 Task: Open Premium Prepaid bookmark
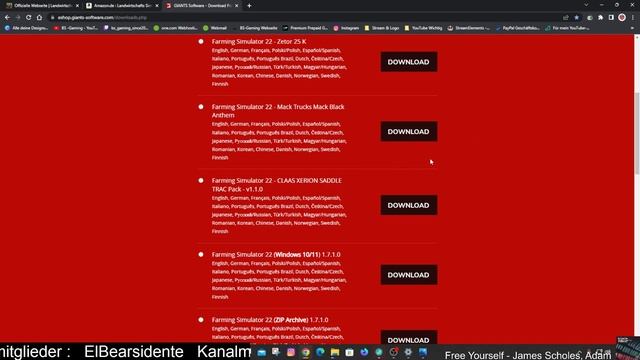tap(305, 28)
